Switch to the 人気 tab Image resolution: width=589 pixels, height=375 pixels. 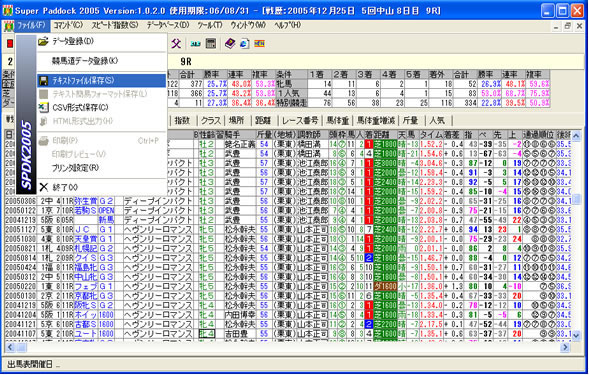[x=437, y=120]
